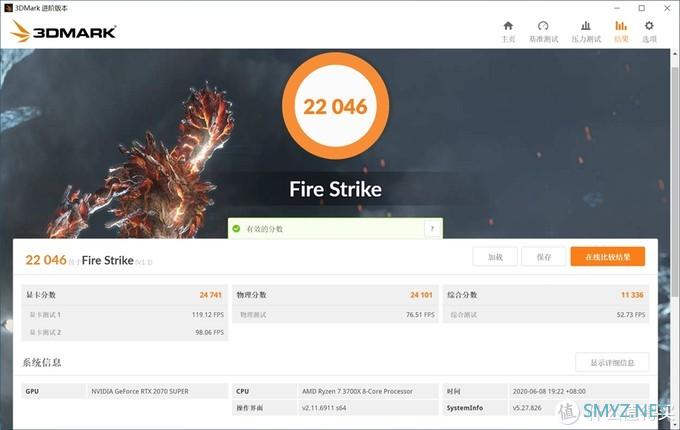The height and width of the screenshot is (430, 680).
Task: Select combined score label 综合分数
Action: 462,295
